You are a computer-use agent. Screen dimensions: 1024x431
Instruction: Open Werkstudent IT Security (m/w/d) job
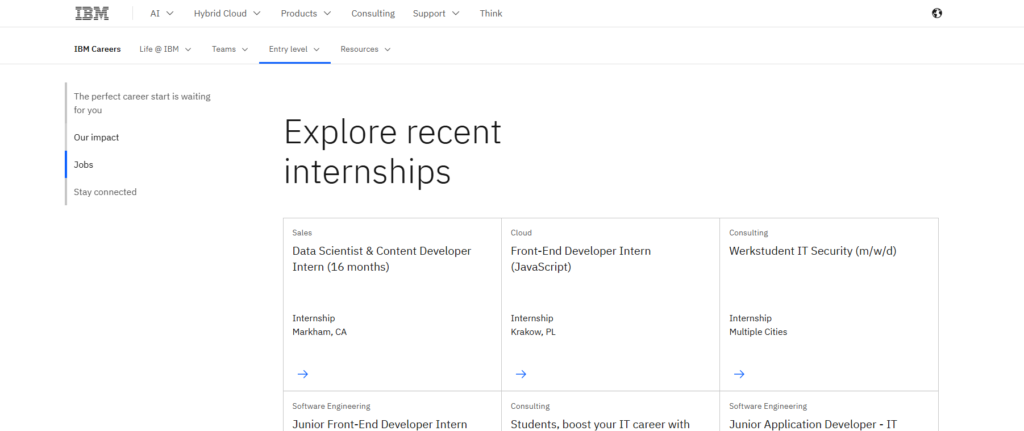point(813,251)
